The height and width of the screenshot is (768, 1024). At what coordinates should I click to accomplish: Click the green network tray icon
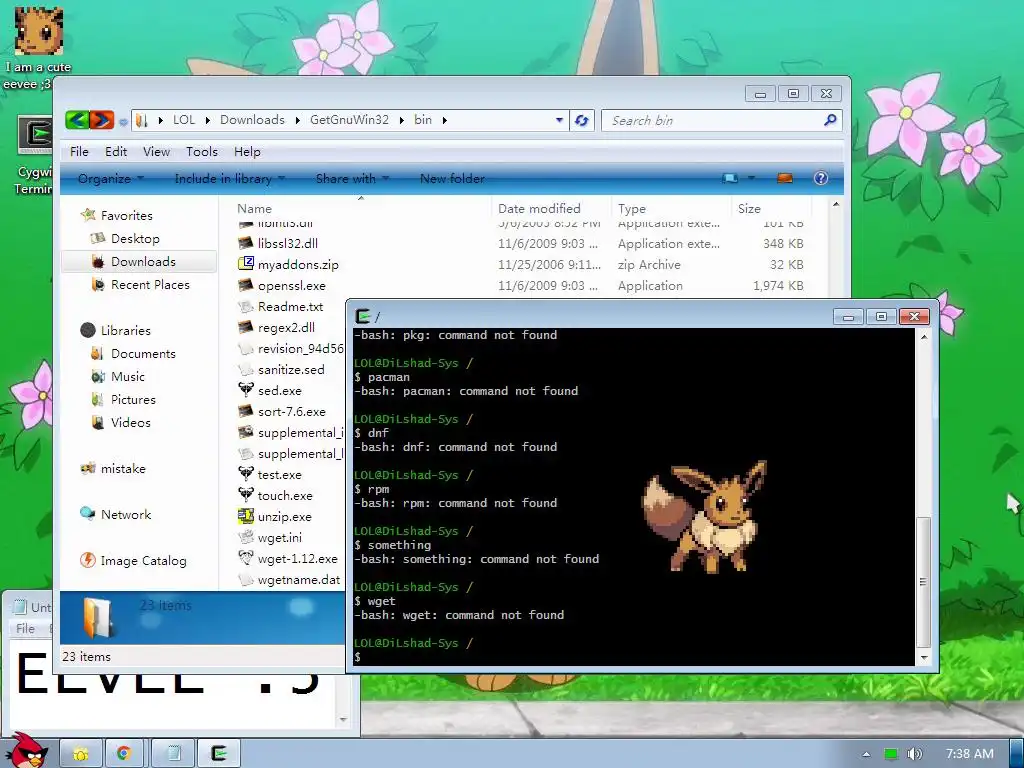(x=891, y=754)
